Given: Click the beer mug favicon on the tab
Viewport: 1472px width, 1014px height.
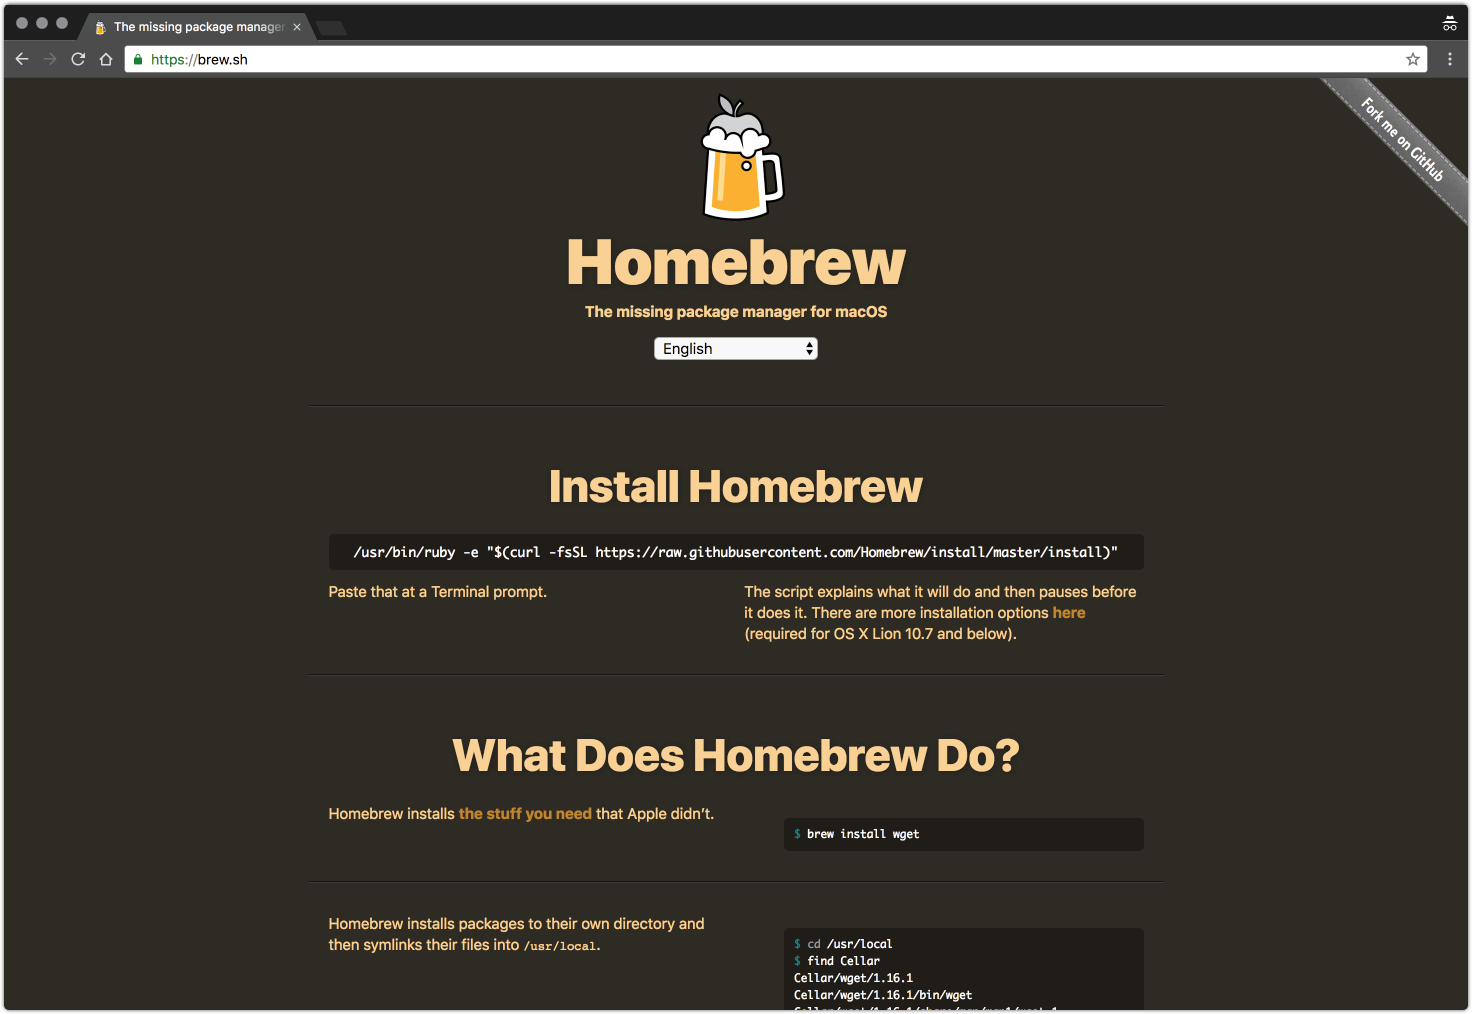Looking at the screenshot, I should pos(100,27).
